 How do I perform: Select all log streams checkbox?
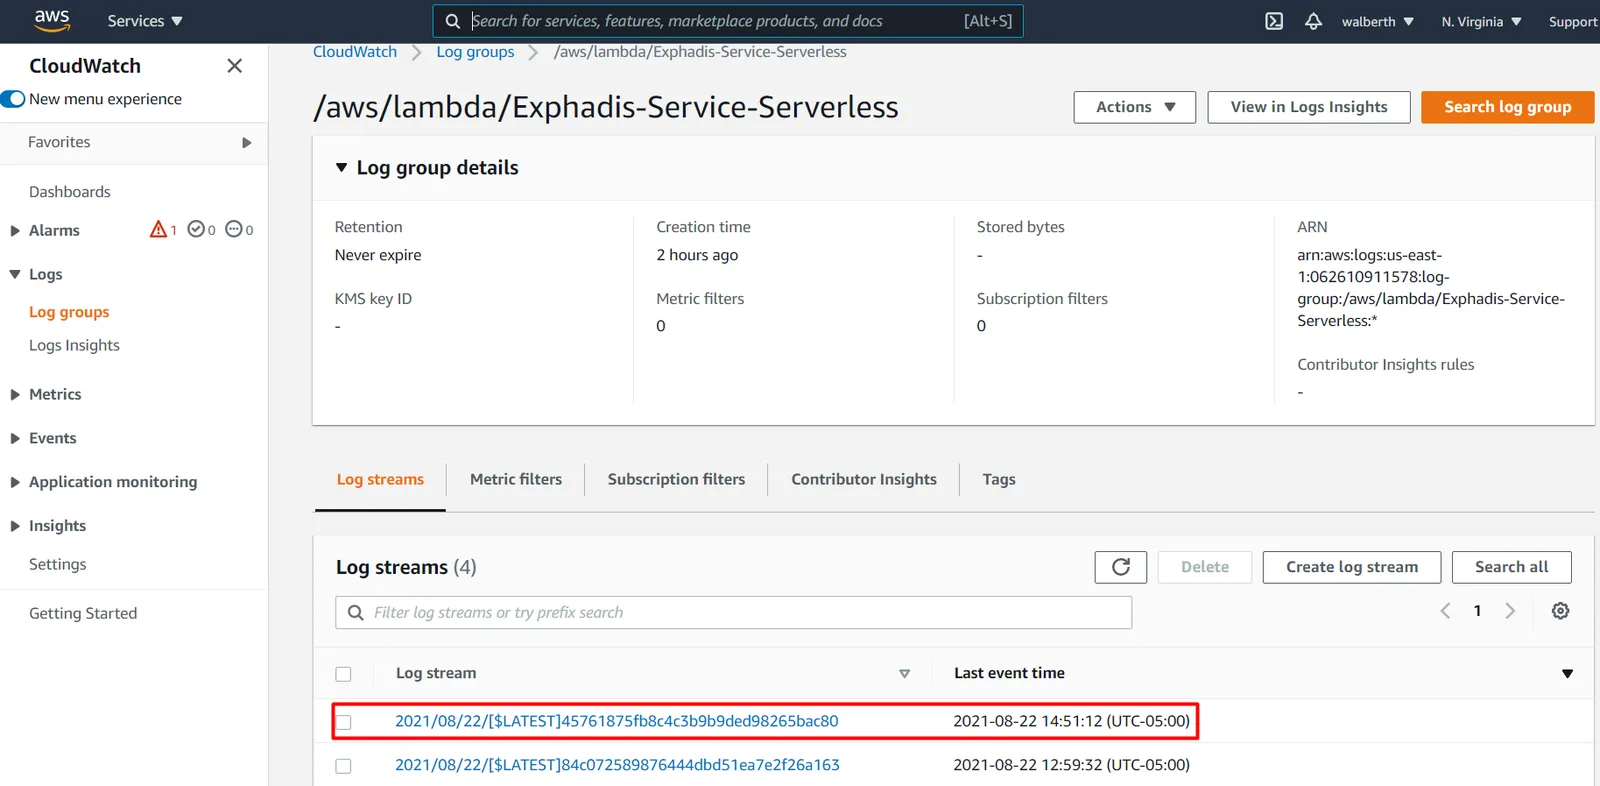(344, 674)
